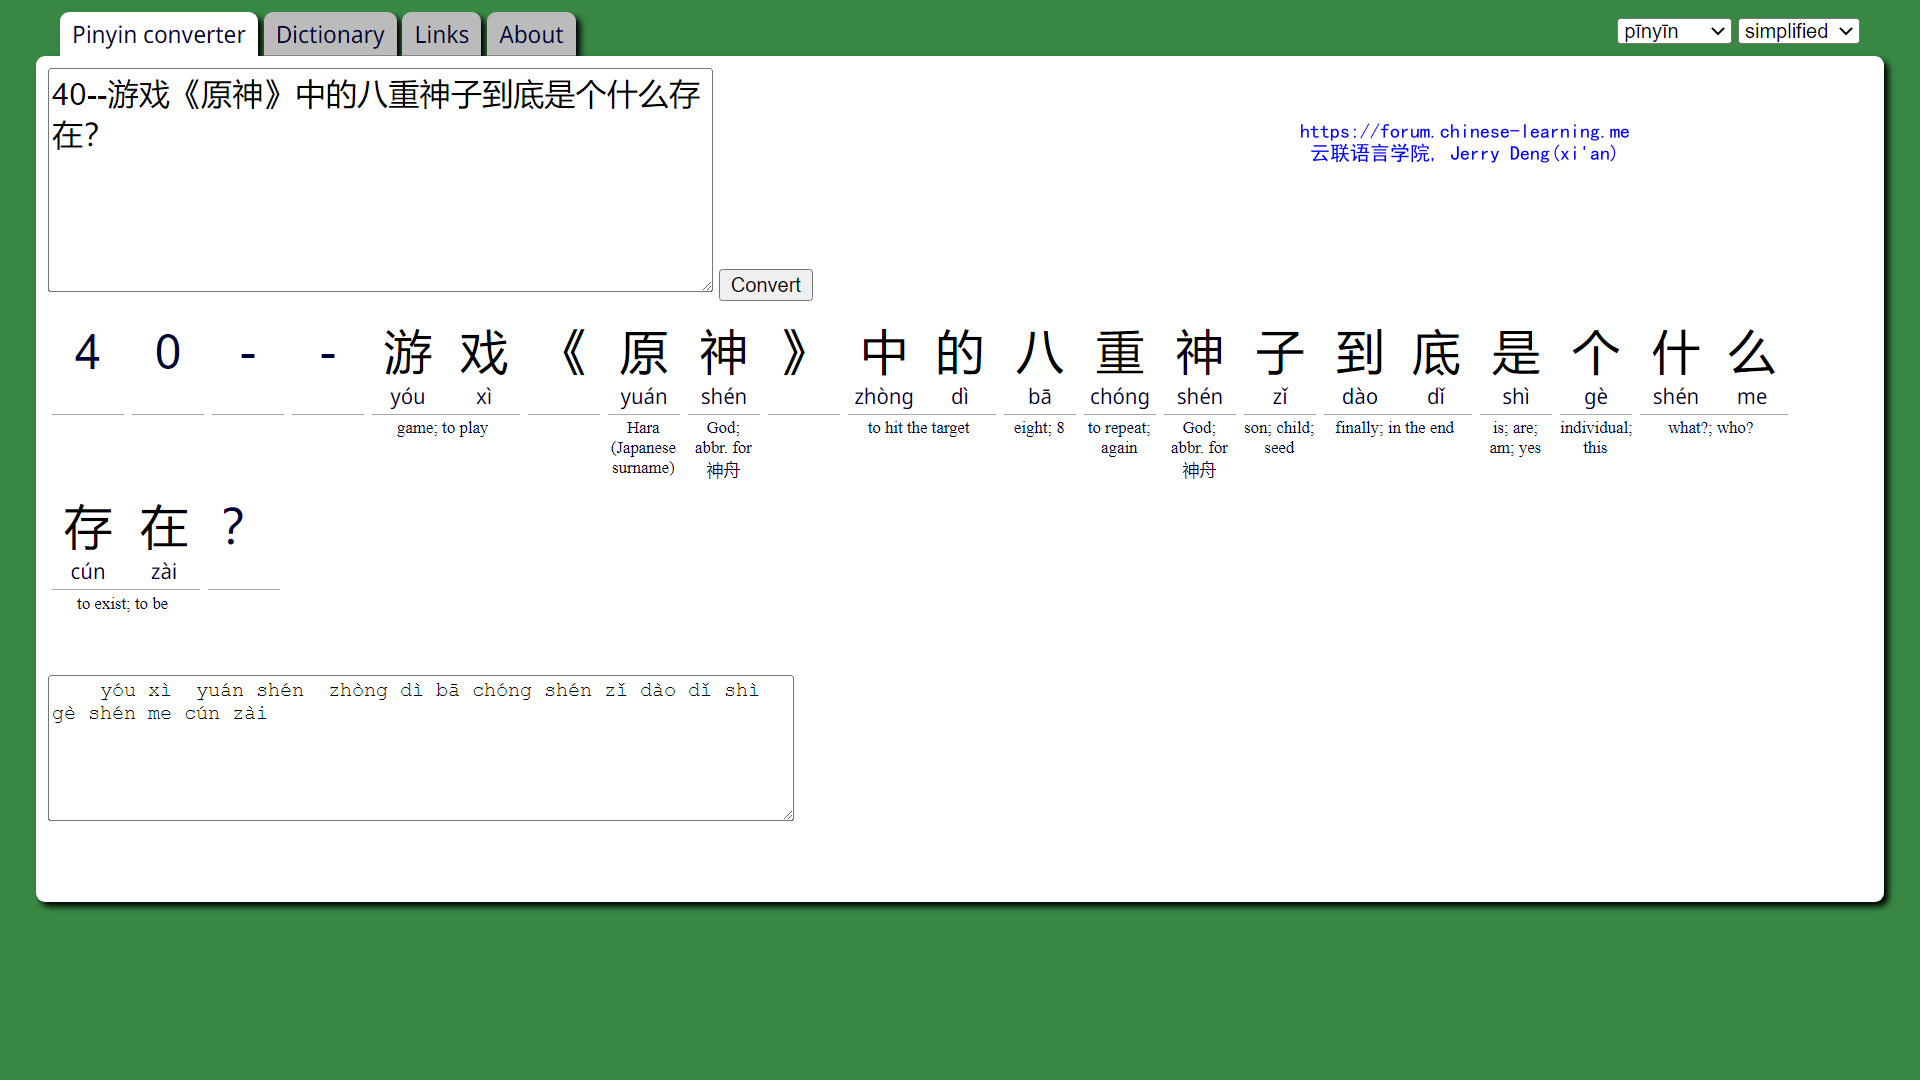The width and height of the screenshot is (1920, 1080).
Task: Click the definition 'is; are; am; yes'
Action: click(1515, 438)
